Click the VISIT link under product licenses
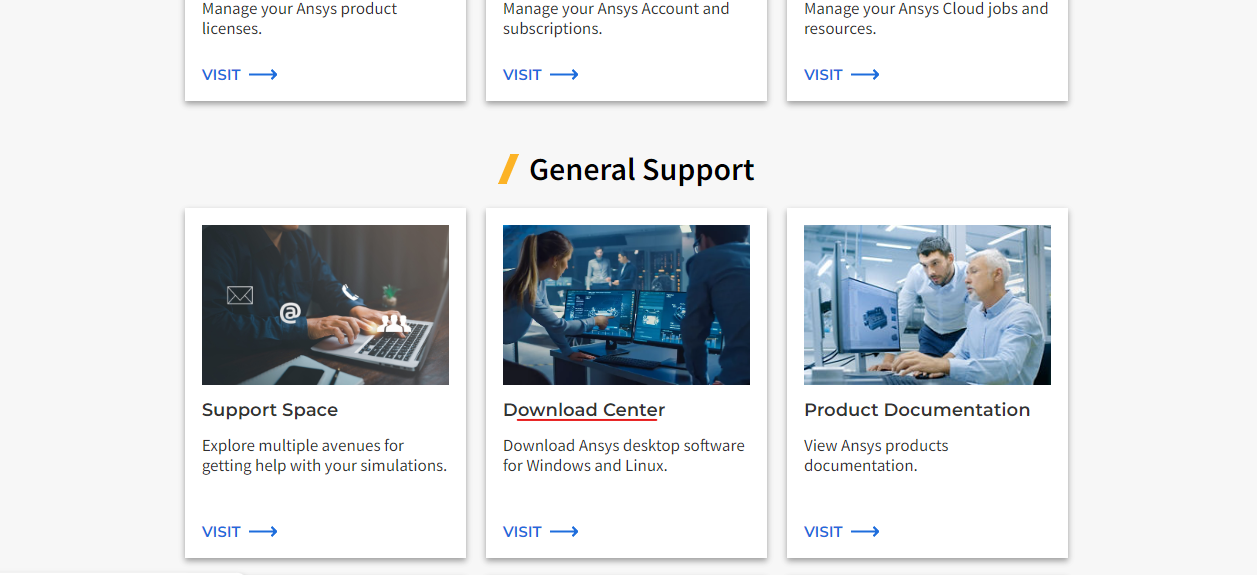 [x=221, y=75]
